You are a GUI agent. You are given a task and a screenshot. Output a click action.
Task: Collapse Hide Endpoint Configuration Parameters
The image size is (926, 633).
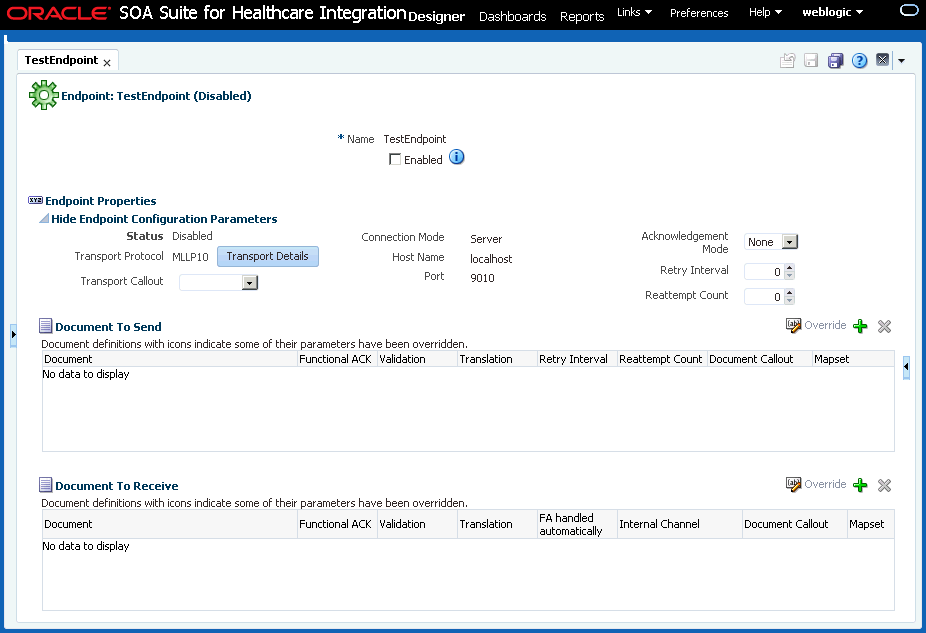click(x=44, y=218)
